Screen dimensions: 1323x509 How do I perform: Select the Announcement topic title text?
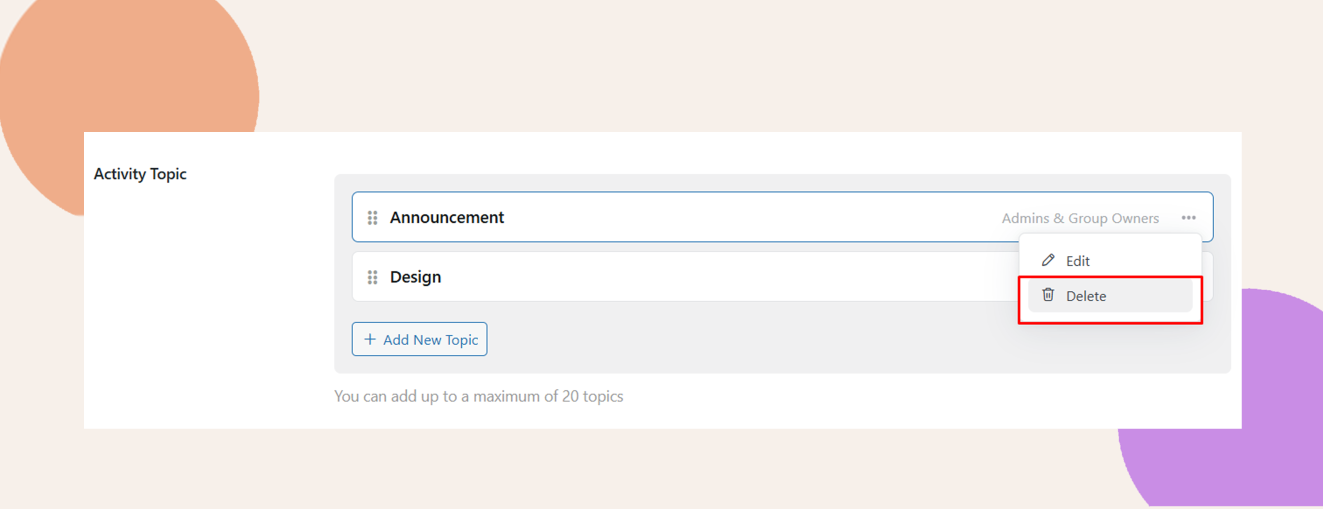(x=447, y=218)
